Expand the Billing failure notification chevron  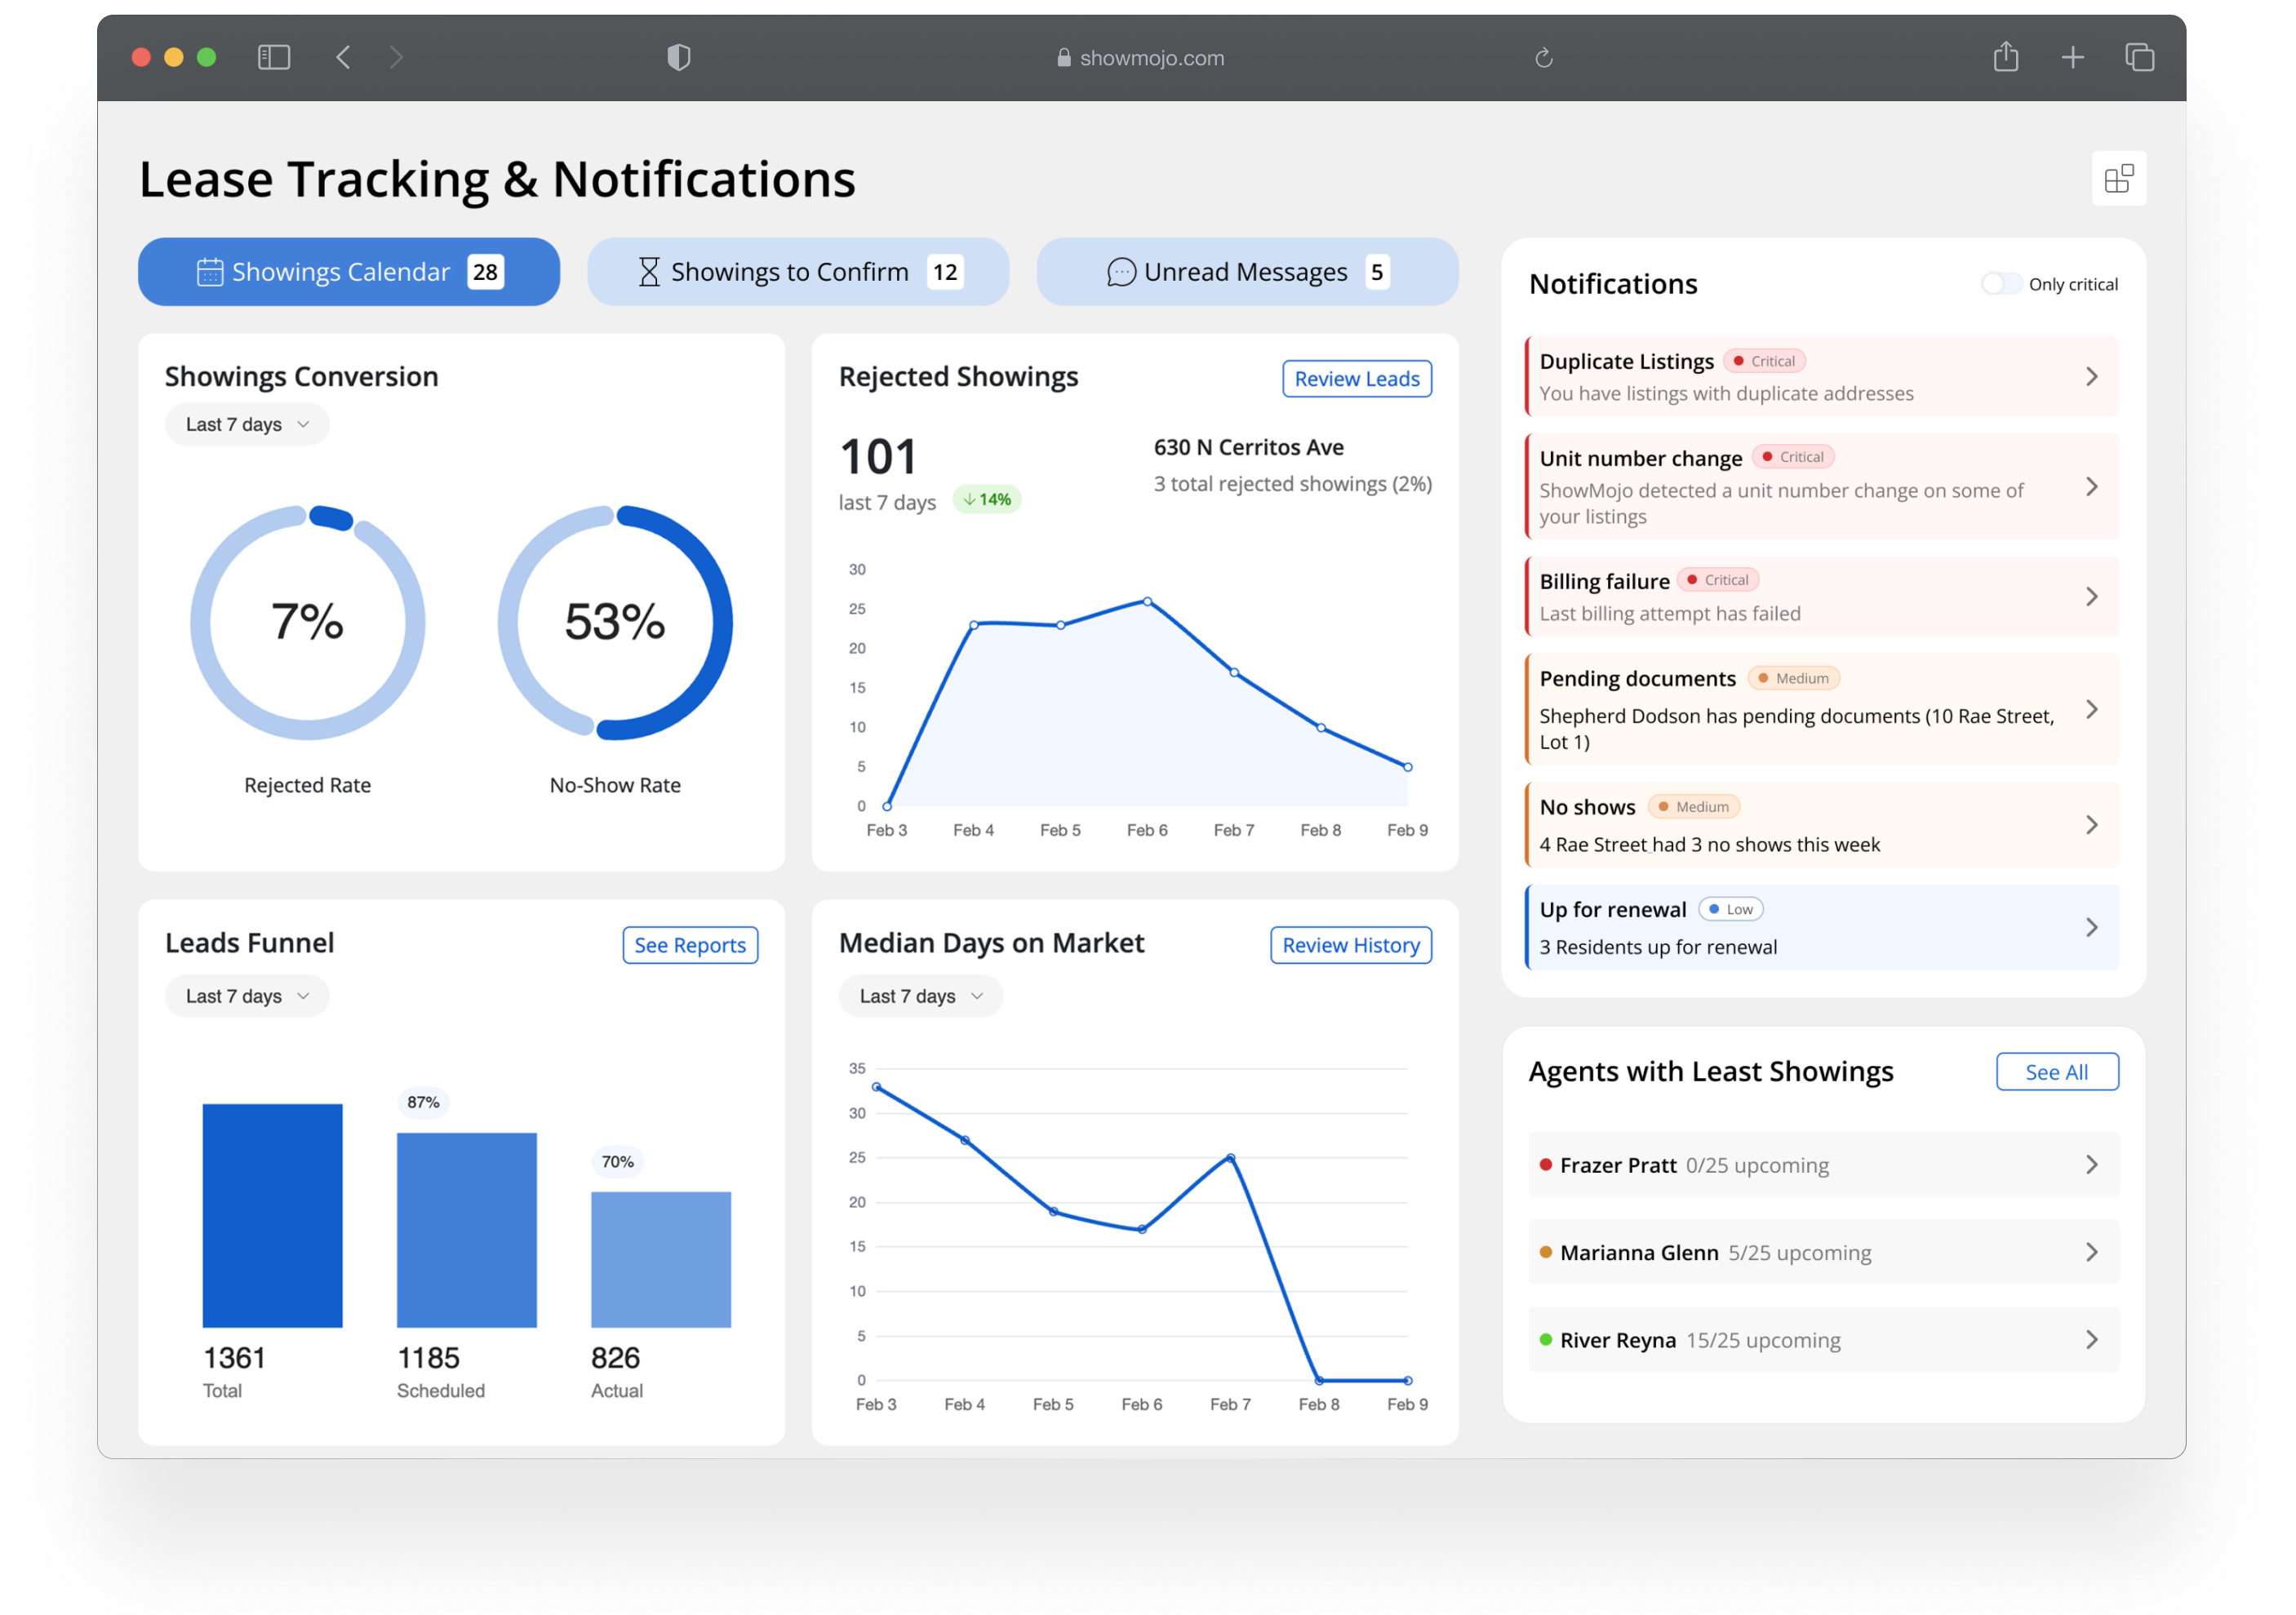[2091, 597]
